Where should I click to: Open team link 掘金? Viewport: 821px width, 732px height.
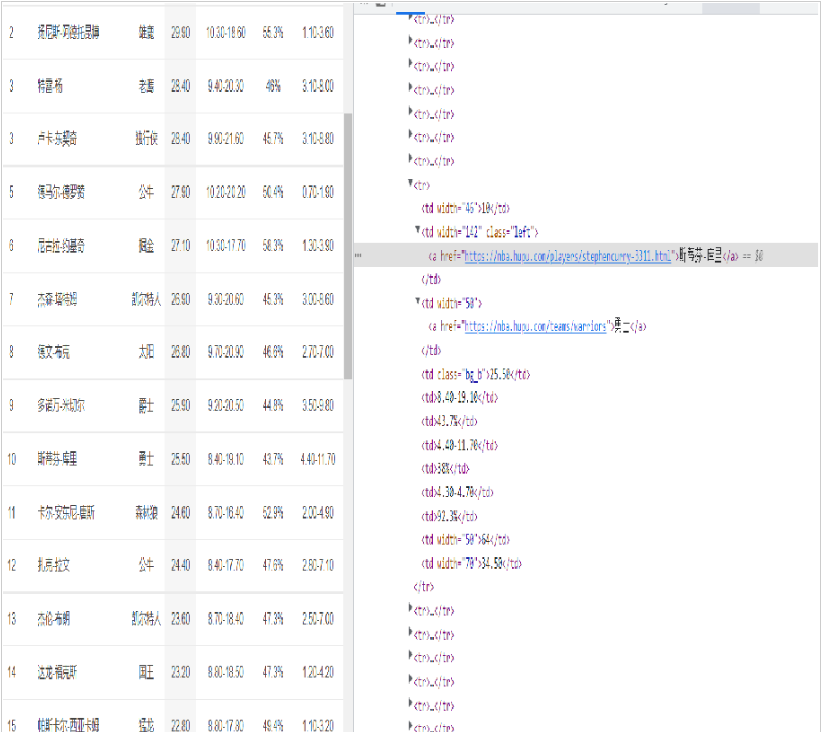[147, 246]
